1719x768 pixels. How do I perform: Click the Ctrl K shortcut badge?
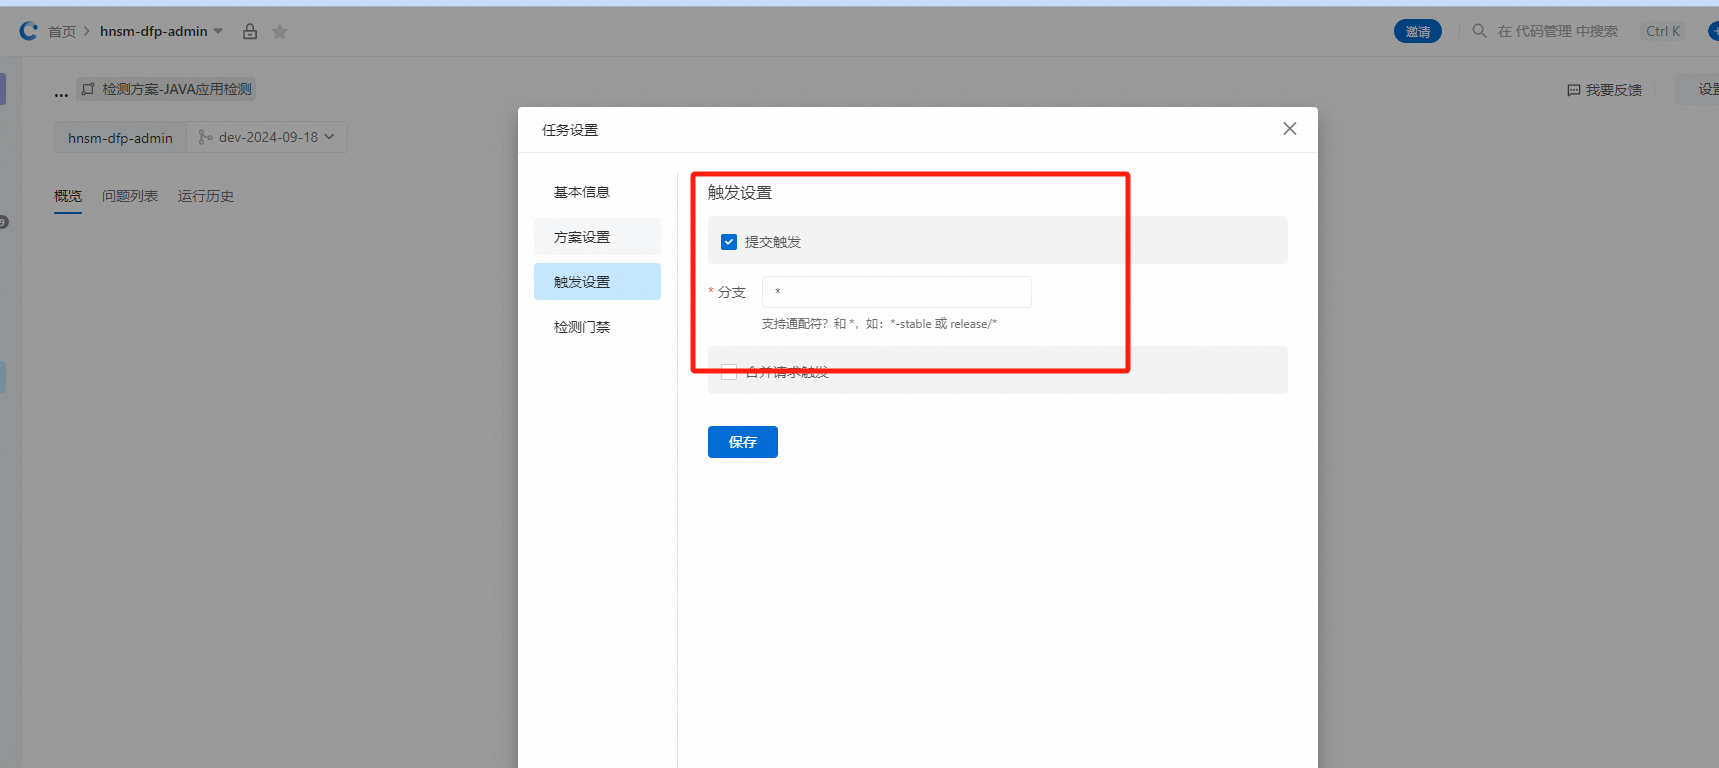1663,31
